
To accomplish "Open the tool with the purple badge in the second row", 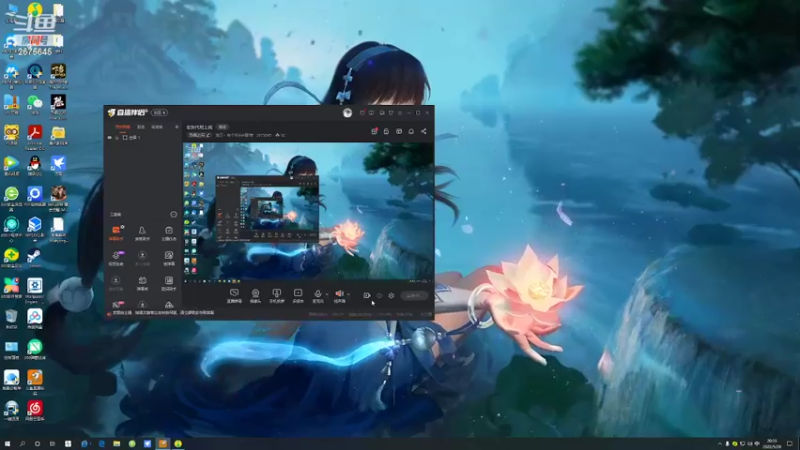I will pyautogui.click(x=116, y=258).
